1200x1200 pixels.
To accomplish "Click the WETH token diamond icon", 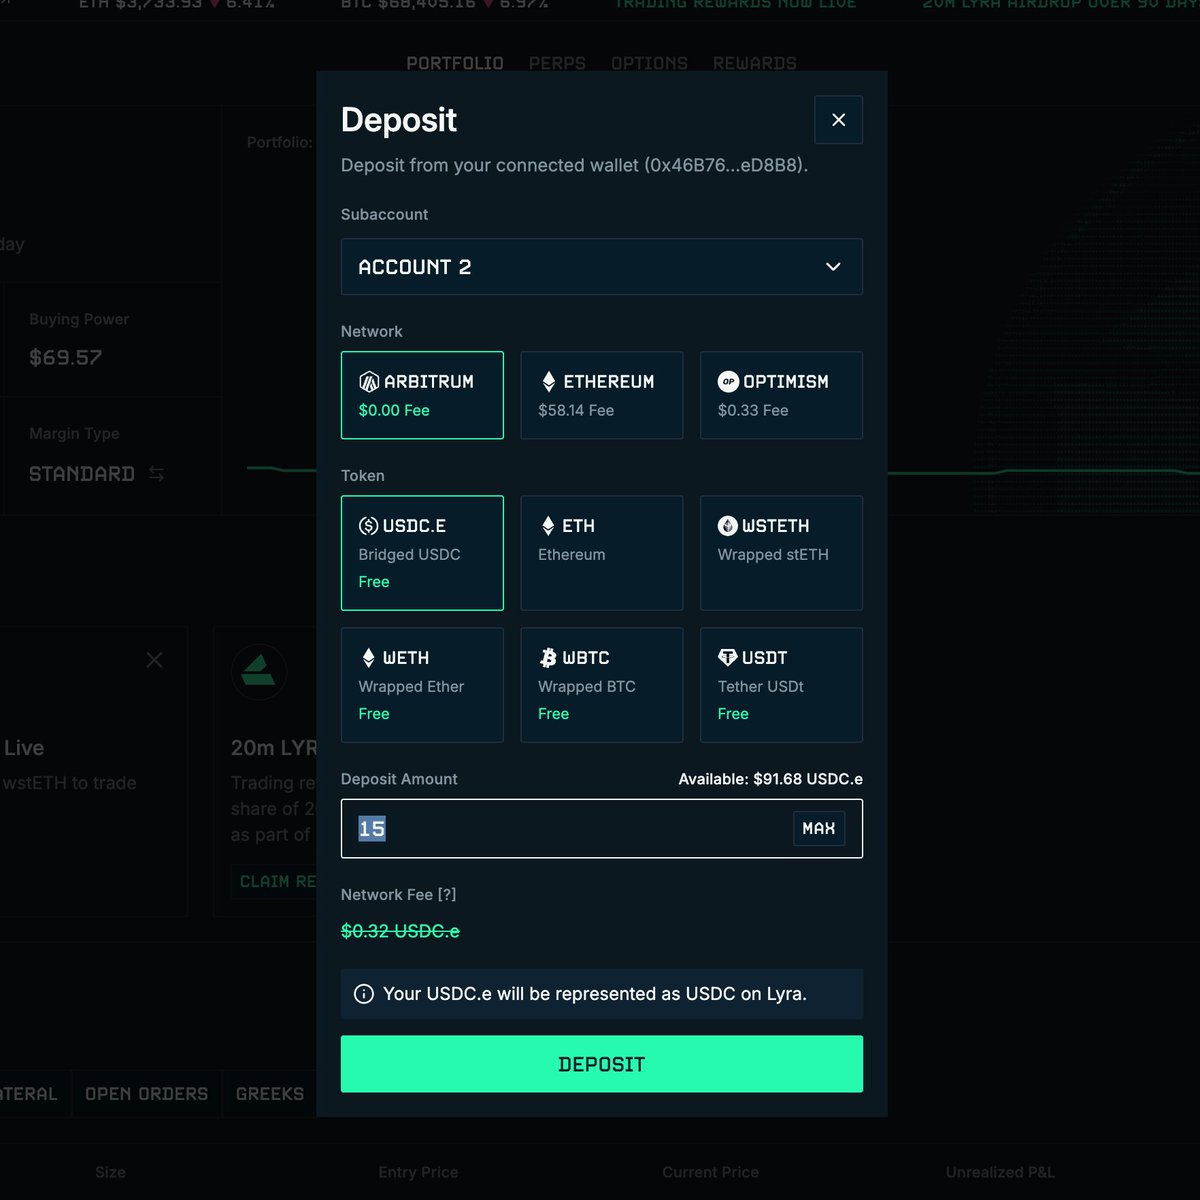I will point(368,658).
